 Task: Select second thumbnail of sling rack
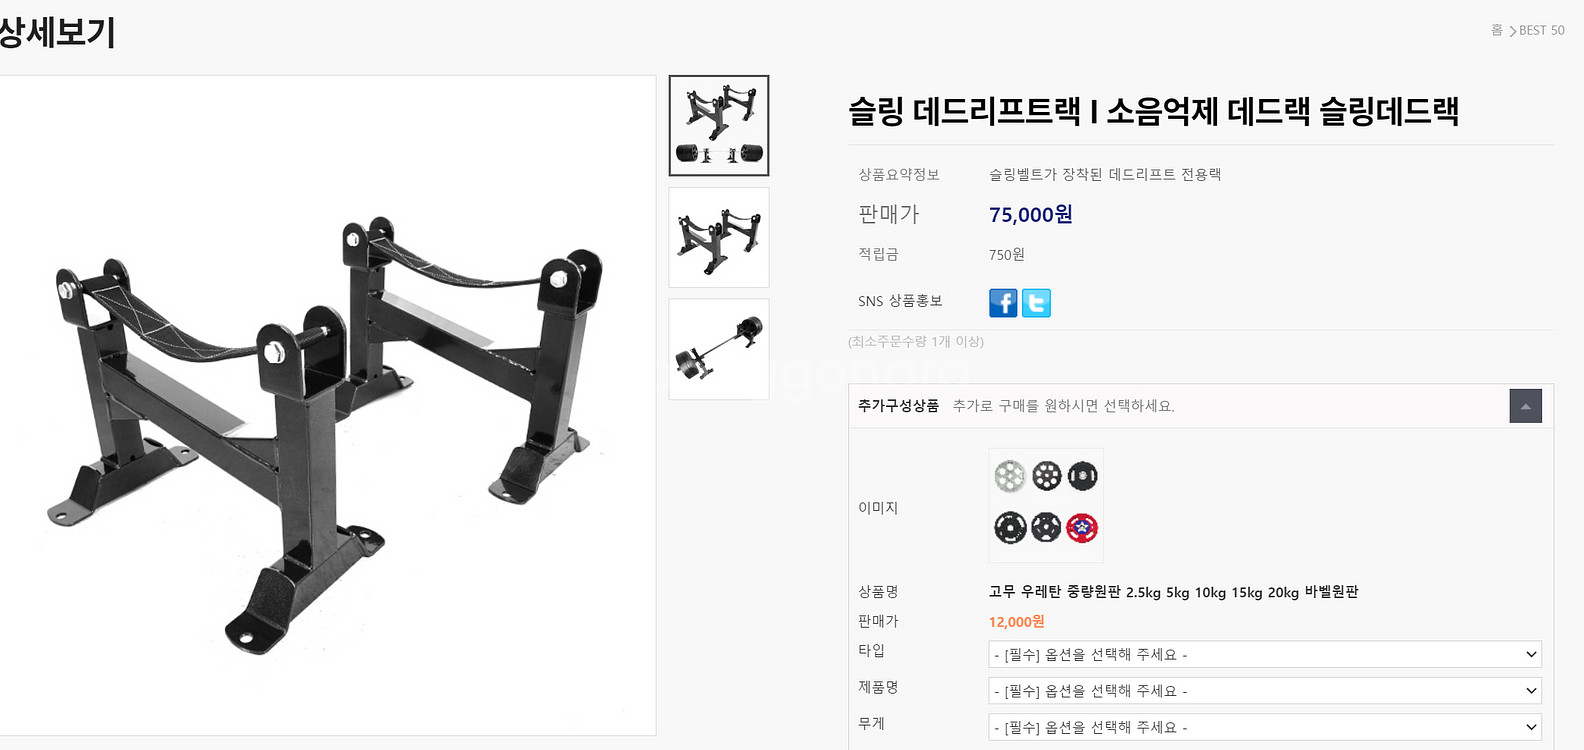(719, 238)
